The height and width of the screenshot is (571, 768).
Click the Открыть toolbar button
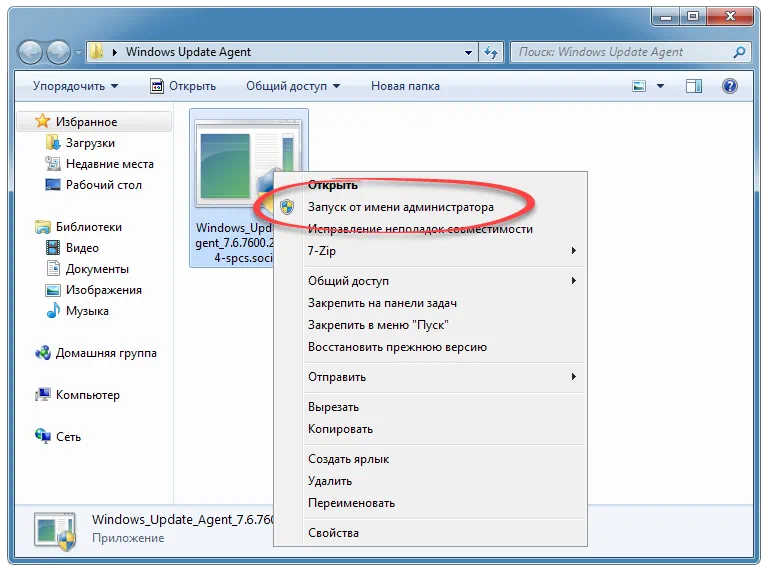tap(183, 86)
